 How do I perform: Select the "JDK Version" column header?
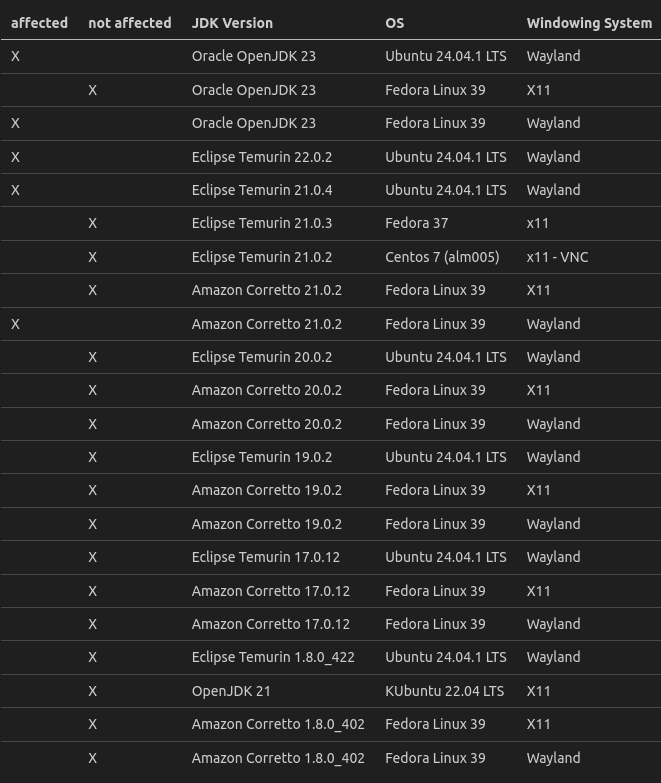tap(232, 23)
